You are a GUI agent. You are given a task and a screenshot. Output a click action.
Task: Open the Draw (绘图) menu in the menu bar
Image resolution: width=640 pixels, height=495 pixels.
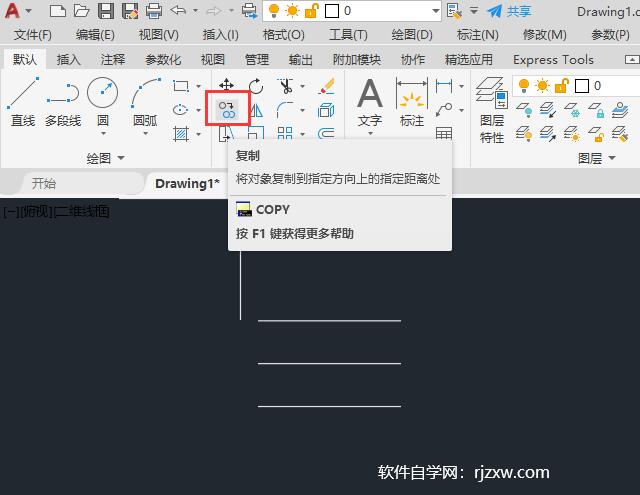(x=412, y=35)
